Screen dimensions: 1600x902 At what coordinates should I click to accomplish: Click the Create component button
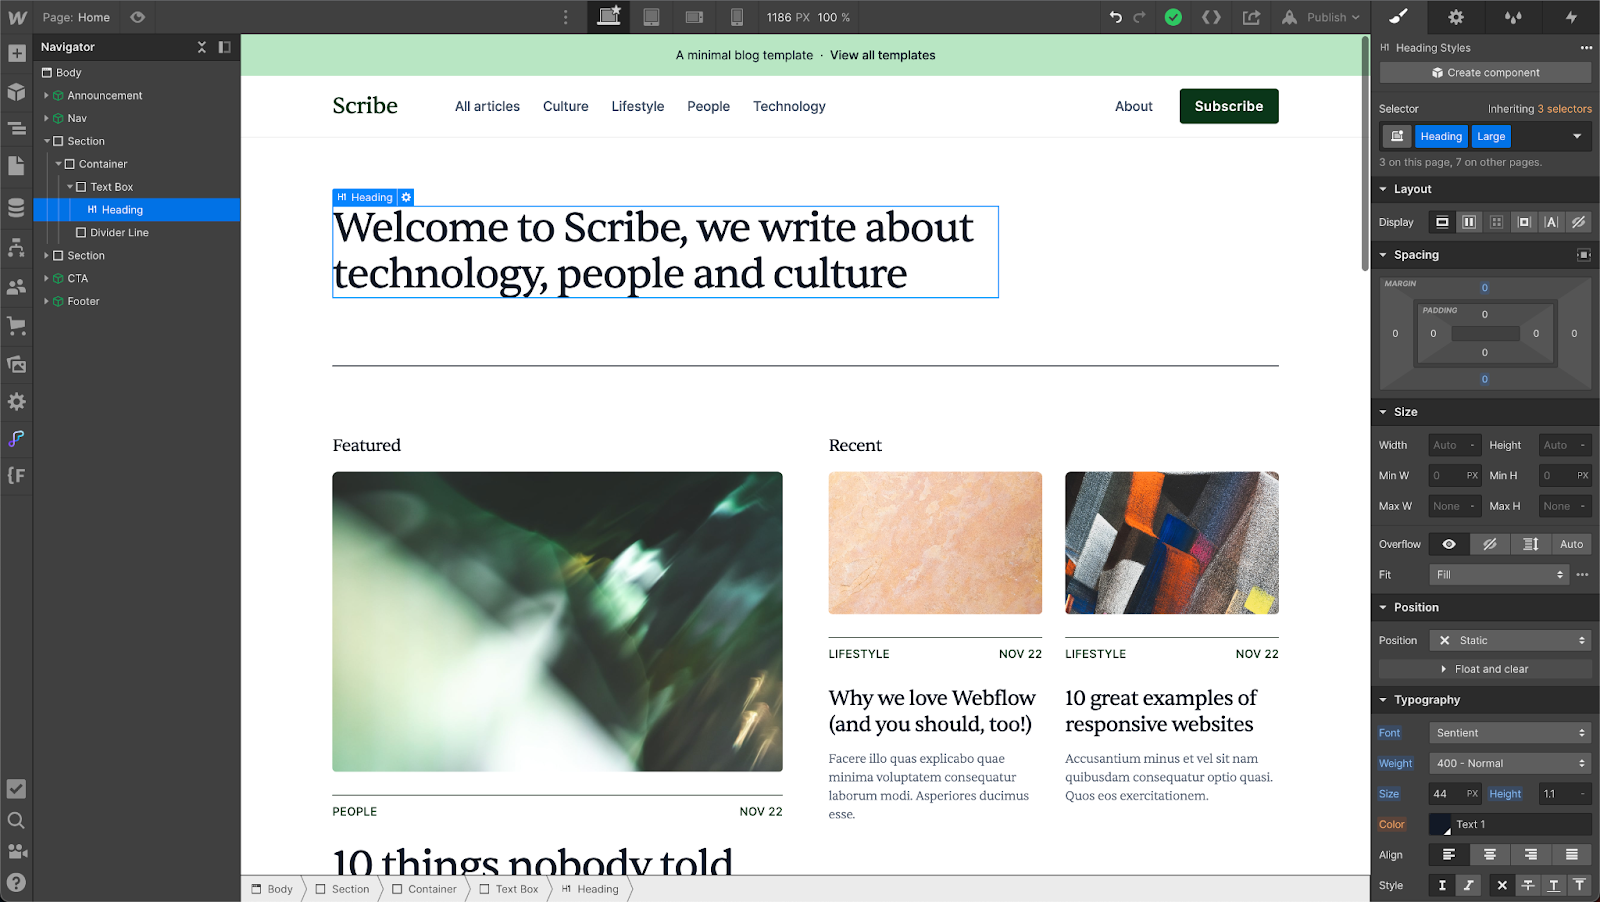coord(1484,72)
